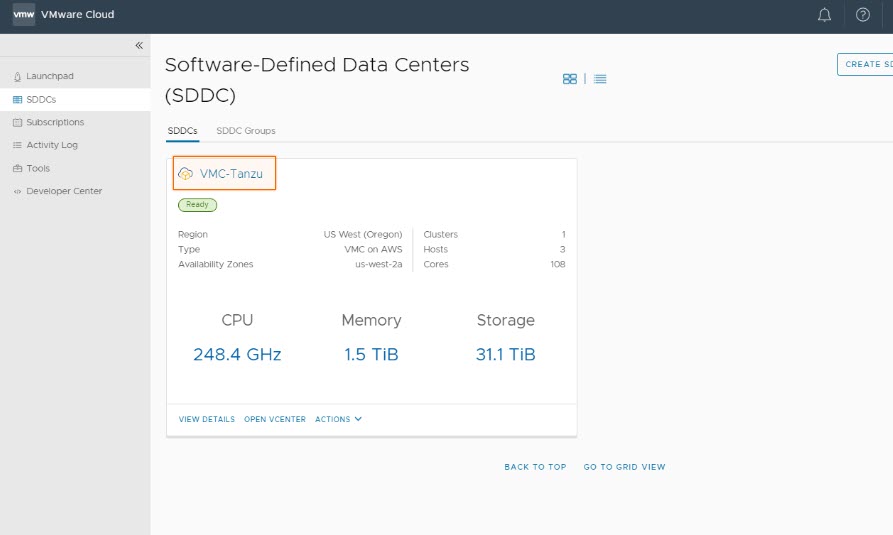The height and width of the screenshot is (535, 893).
Task: Click the Software-Defined Data Centers heading
Action: click(x=317, y=80)
